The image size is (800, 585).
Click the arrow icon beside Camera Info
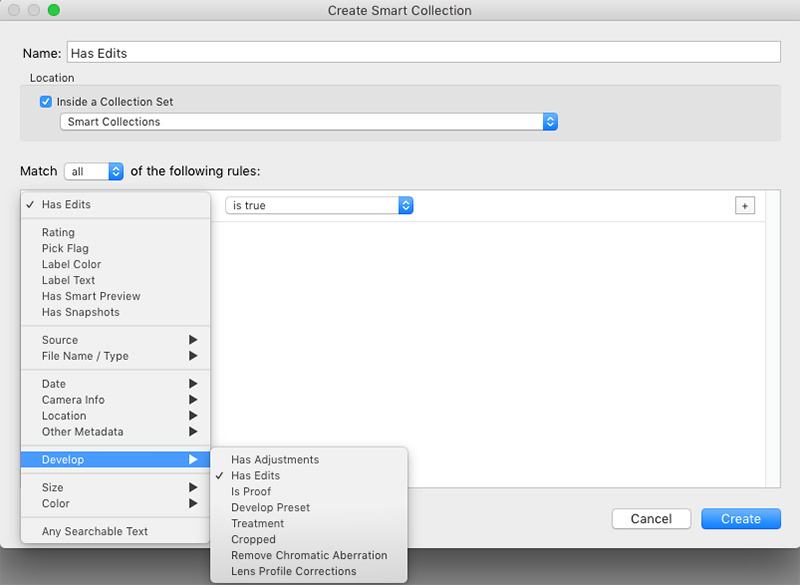(193, 399)
